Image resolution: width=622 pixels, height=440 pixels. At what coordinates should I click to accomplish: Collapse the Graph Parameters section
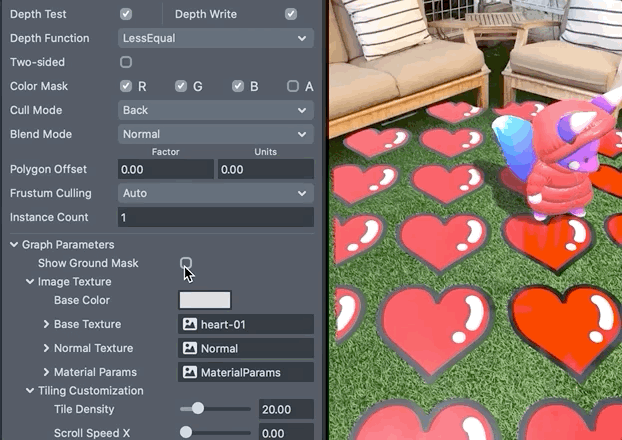(x=14, y=245)
